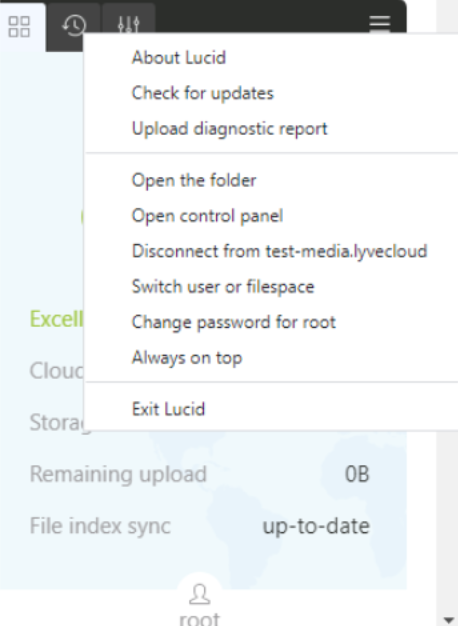Viewport: 458px width, 626px height.
Task: Open the dashboard grid tab icon
Action: [x=19, y=26]
